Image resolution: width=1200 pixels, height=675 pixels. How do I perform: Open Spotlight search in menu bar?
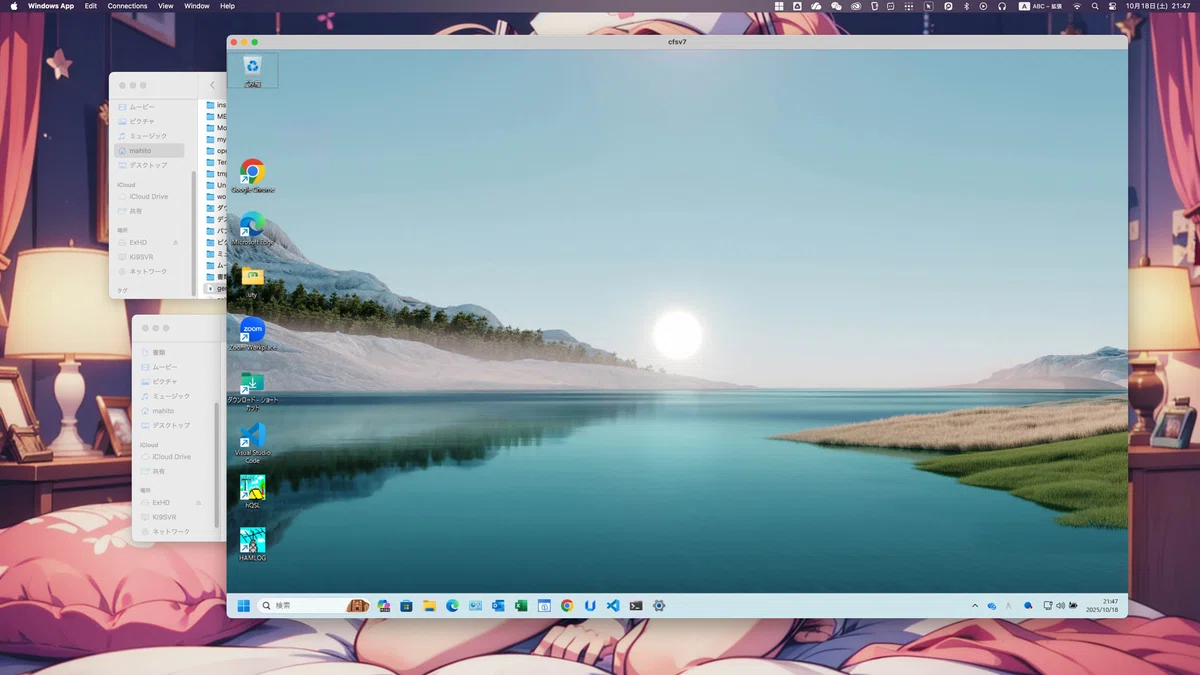1095,6
